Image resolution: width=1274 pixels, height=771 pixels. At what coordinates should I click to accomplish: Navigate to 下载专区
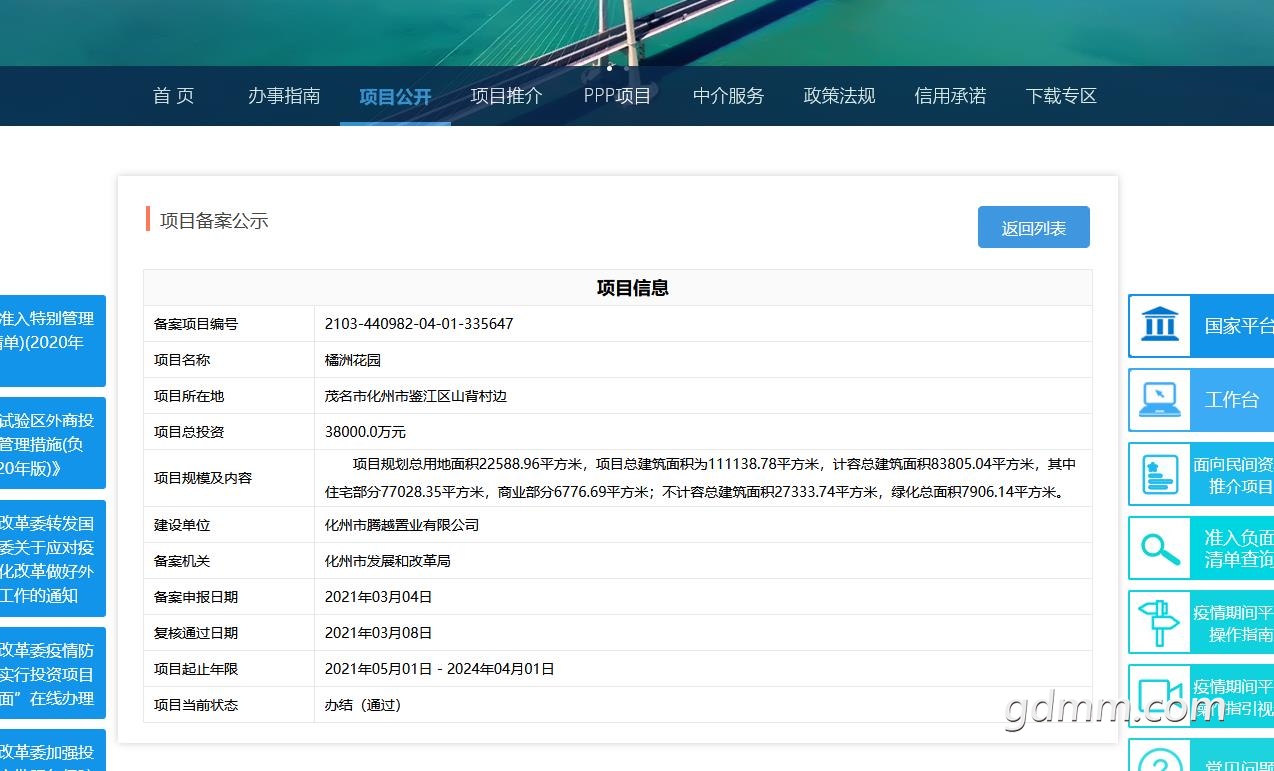pyautogui.click(x=1061, y=96)
